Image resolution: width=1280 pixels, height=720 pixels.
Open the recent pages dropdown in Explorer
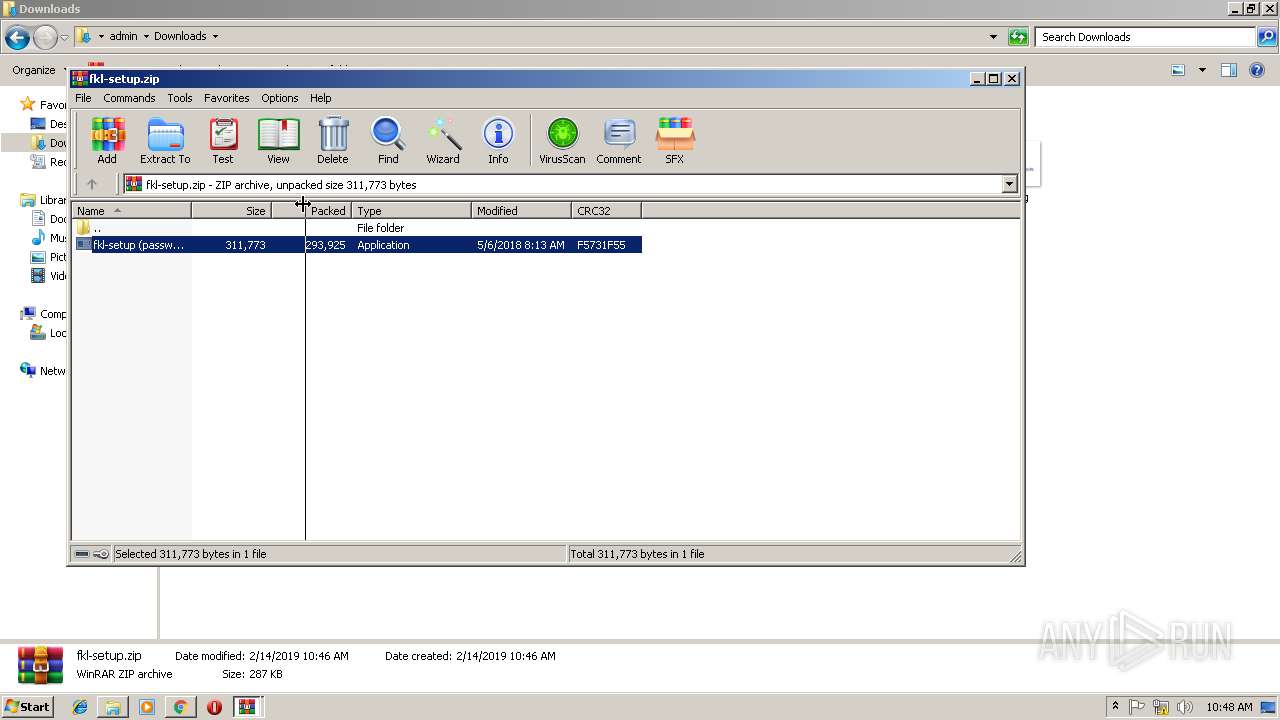click(x=65, y=38)
